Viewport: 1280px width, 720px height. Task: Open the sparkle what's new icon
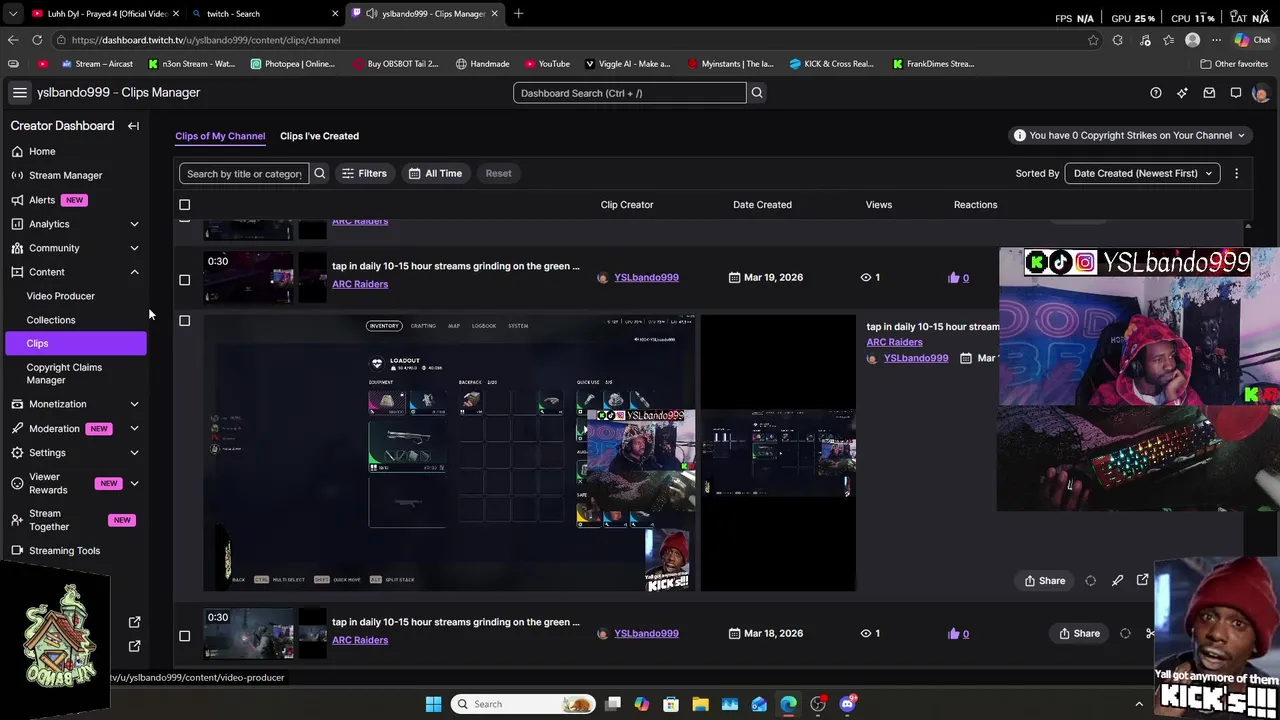click(1182, 93)
